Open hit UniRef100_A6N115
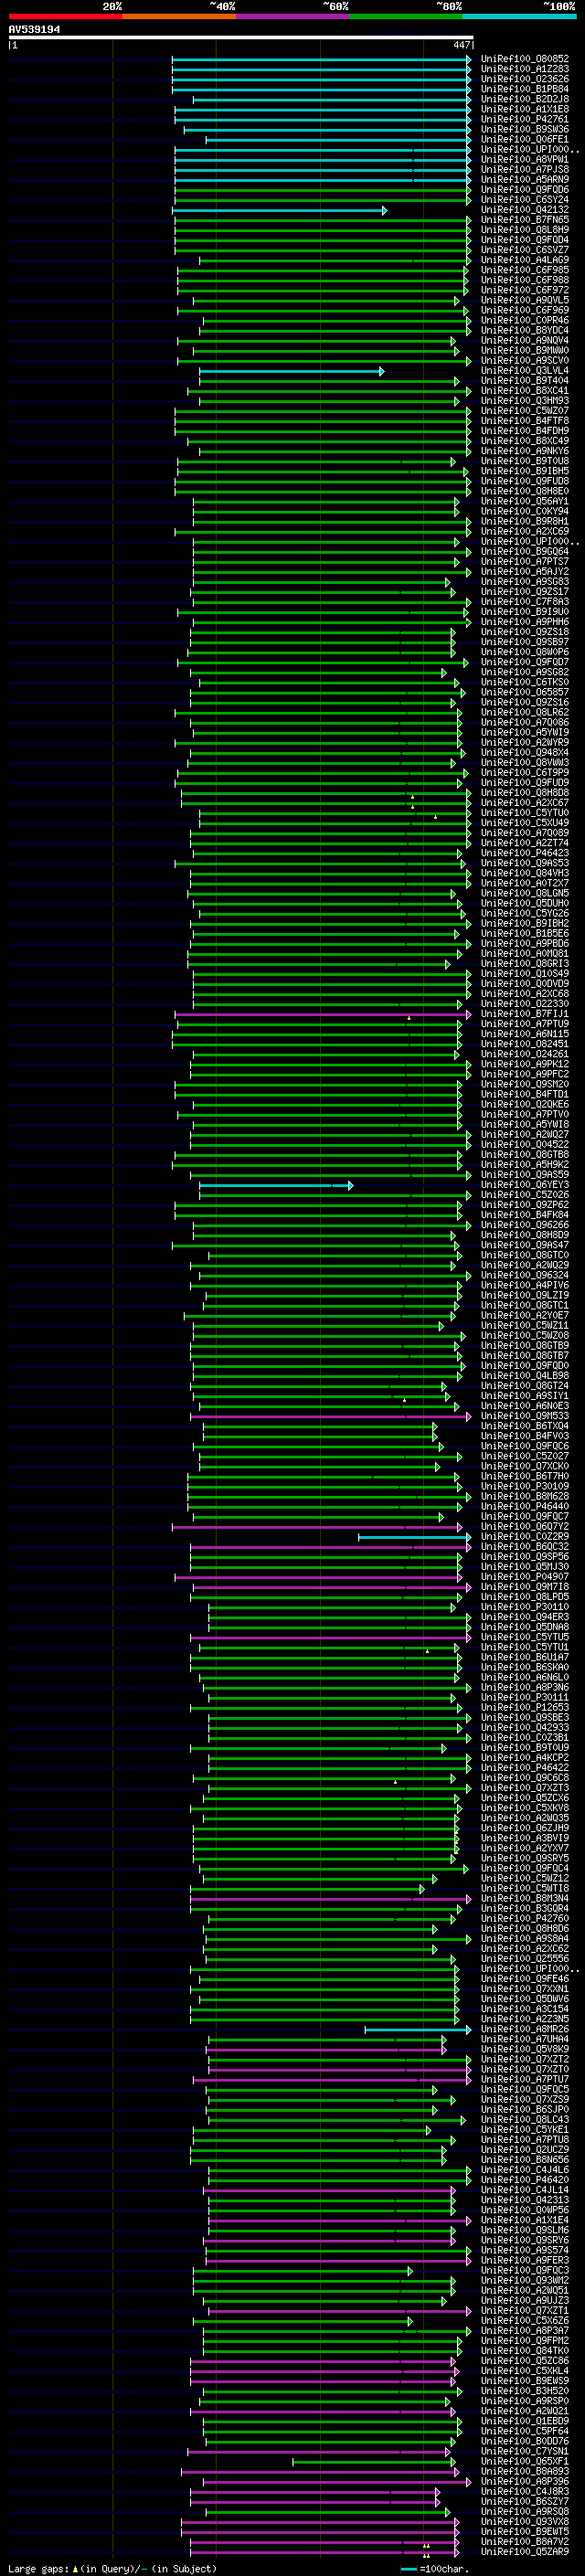The width and height of the screenshot is (585, 2576). point(525,1034)
